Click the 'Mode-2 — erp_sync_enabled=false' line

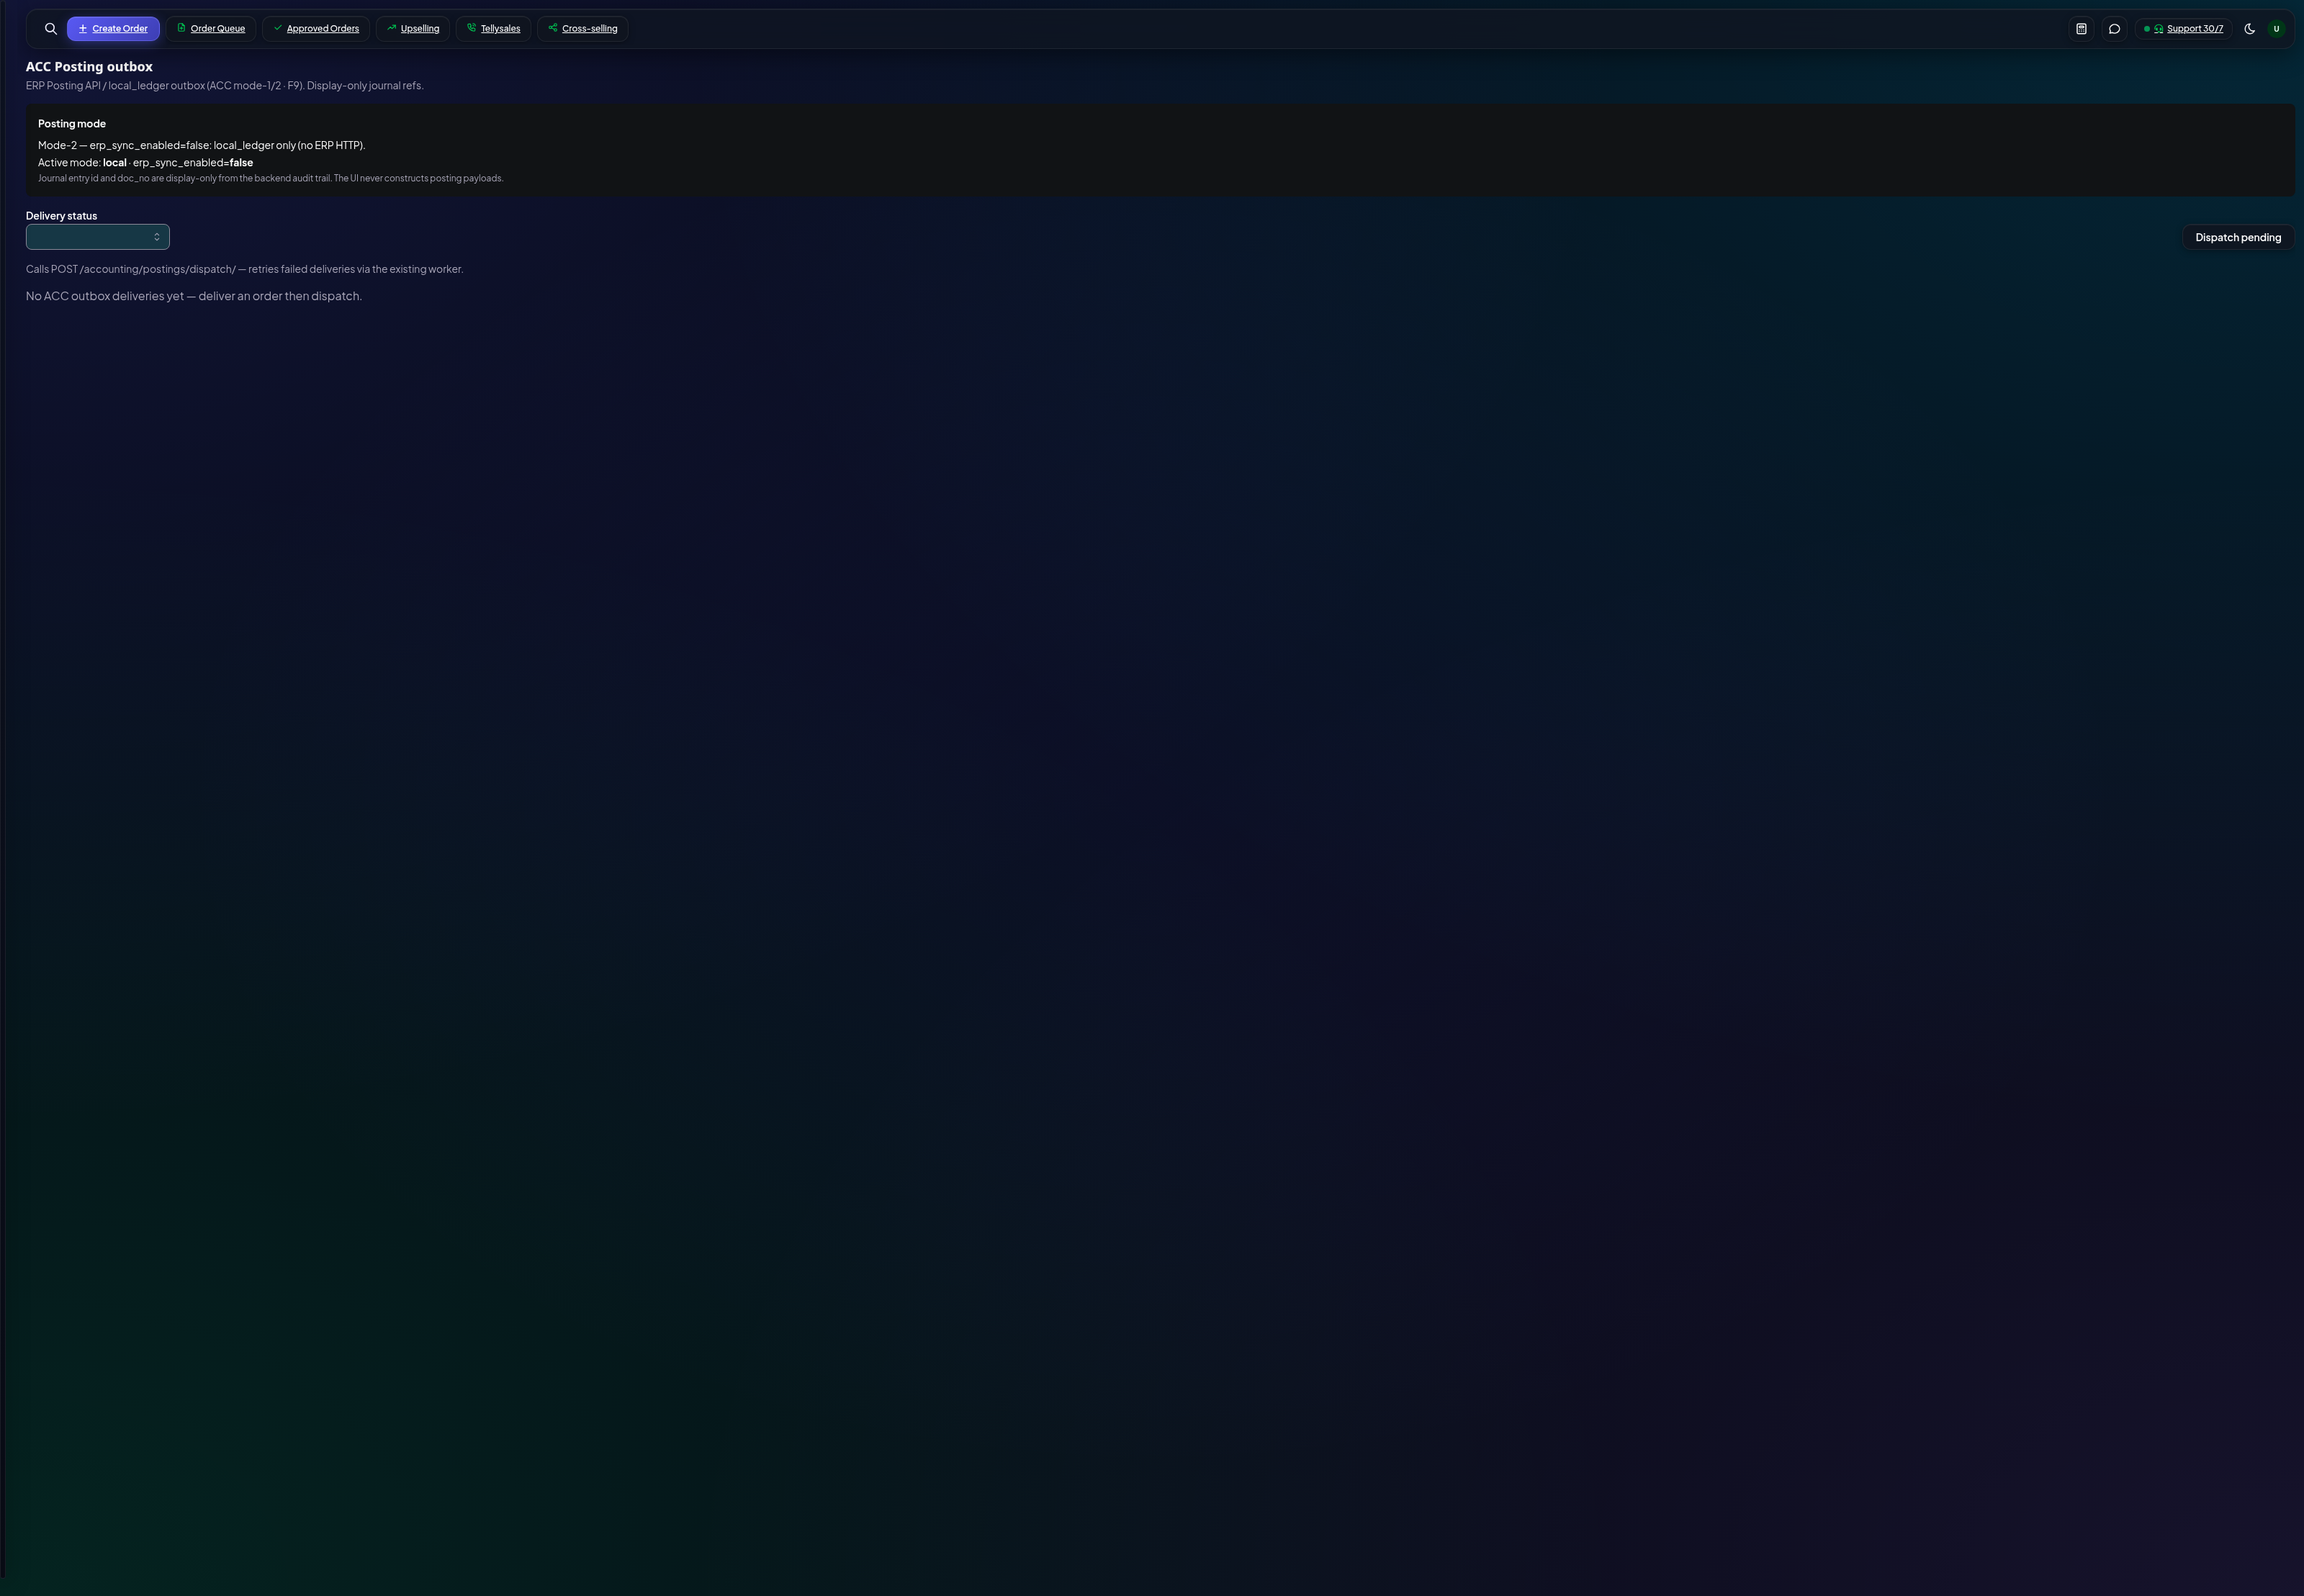202,146
